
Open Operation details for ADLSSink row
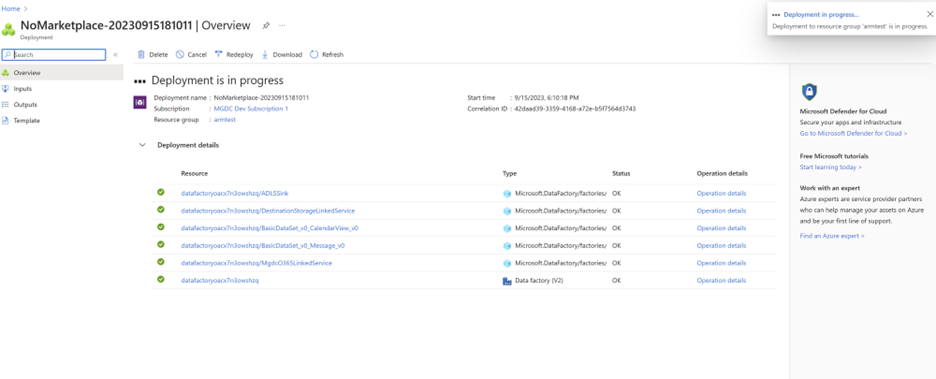721,193
